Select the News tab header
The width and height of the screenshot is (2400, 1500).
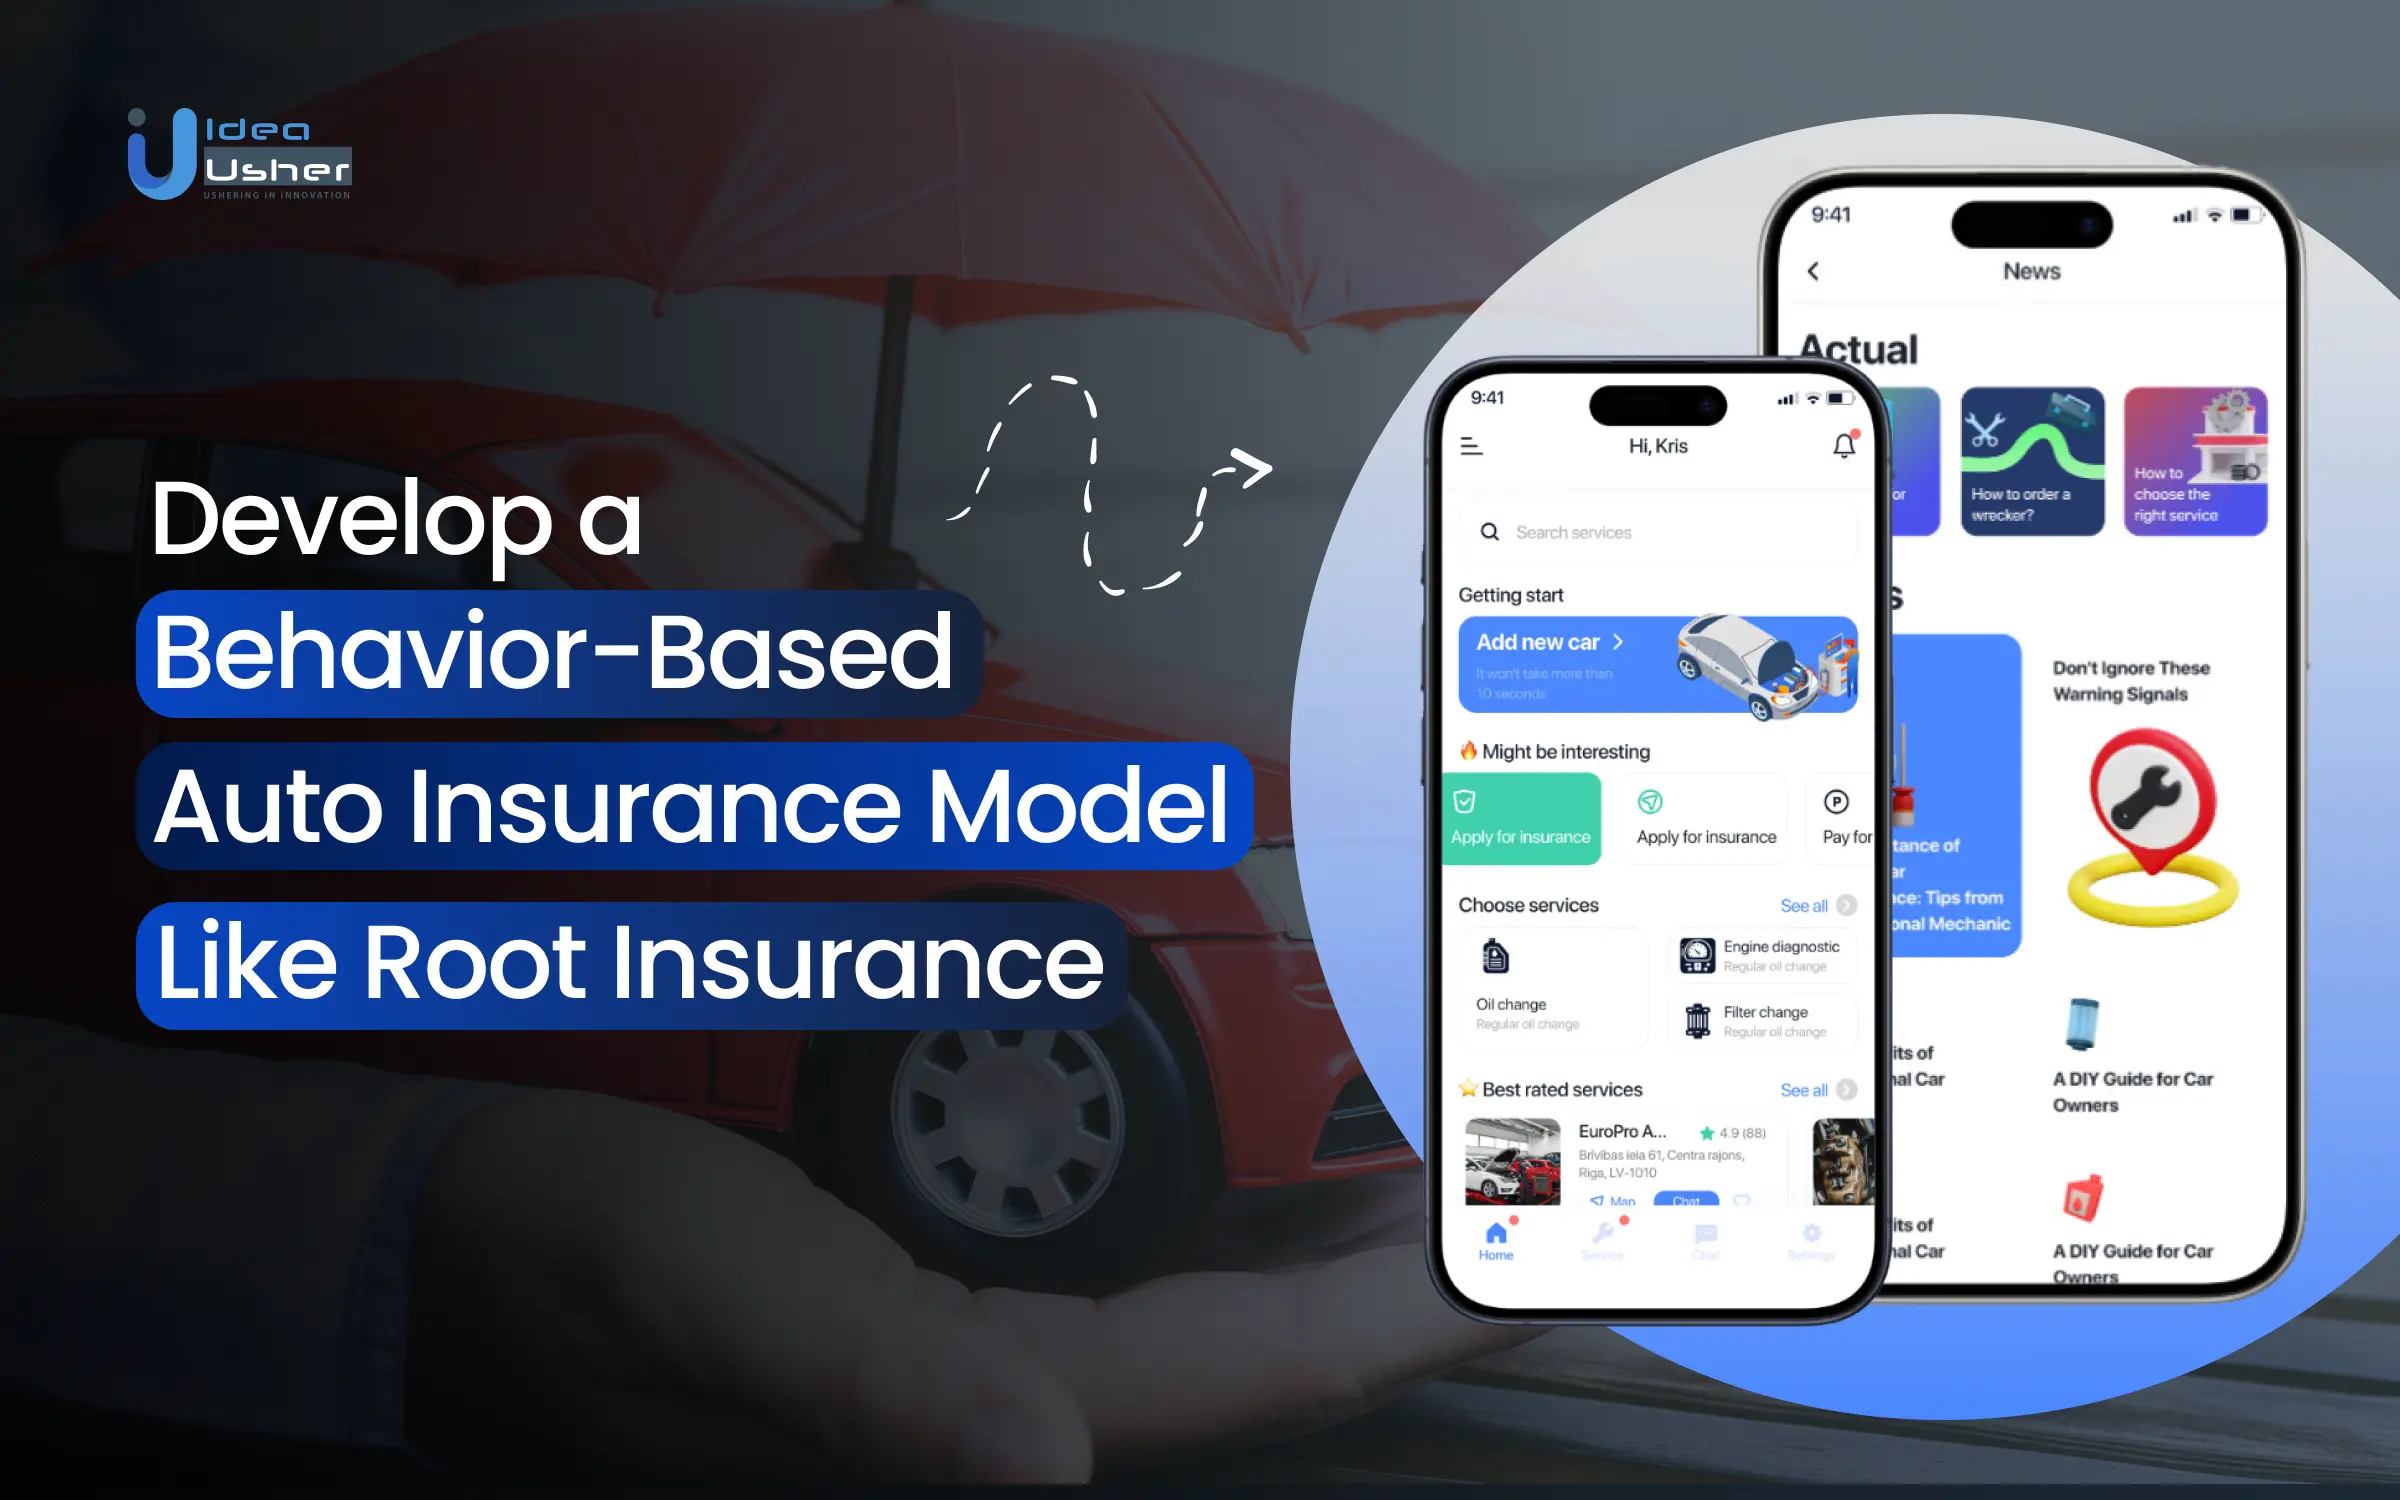pyautogui.click(x=2034, y=273)
